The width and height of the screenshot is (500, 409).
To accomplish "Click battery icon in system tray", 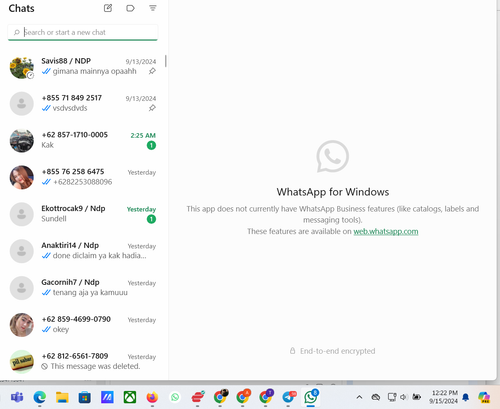I will [416, 397].
